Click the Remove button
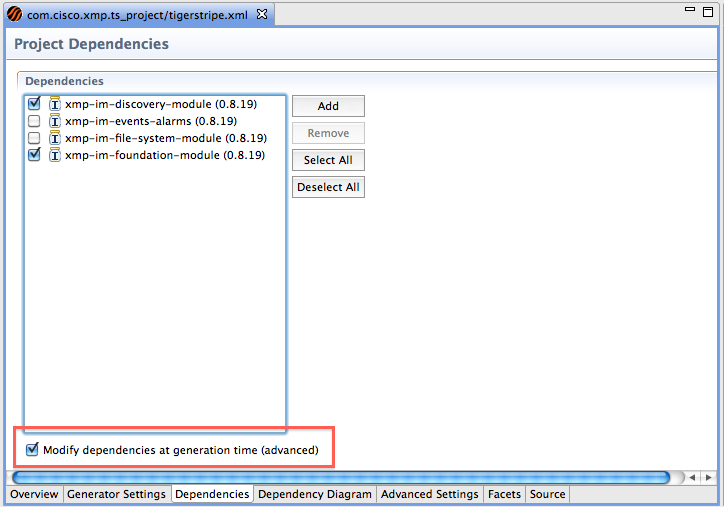The width and height of the screenshot is (724, 507). (328, 133)
